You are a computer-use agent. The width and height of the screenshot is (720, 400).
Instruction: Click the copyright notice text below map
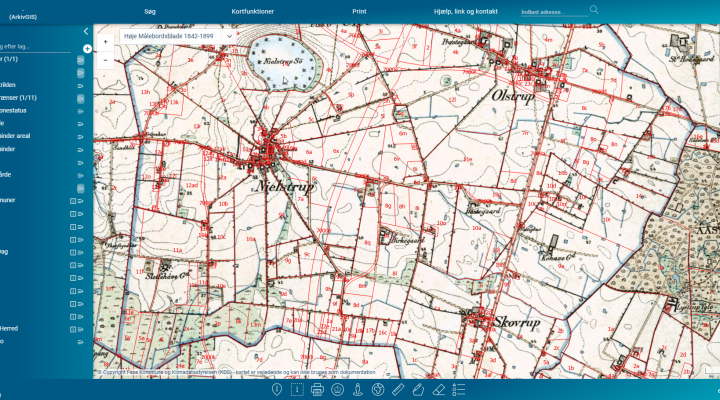237,372
